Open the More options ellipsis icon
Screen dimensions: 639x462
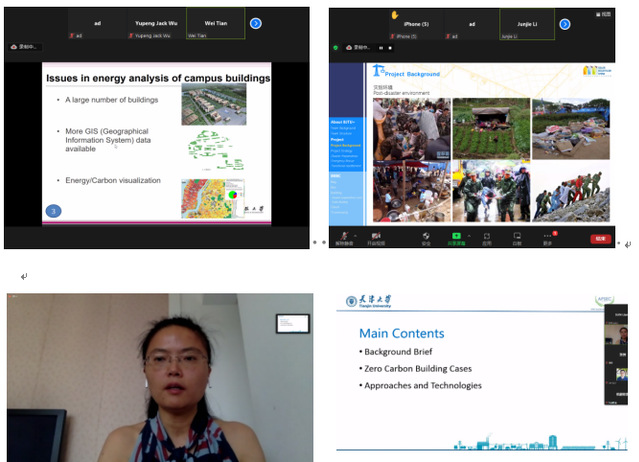(547, 236)
